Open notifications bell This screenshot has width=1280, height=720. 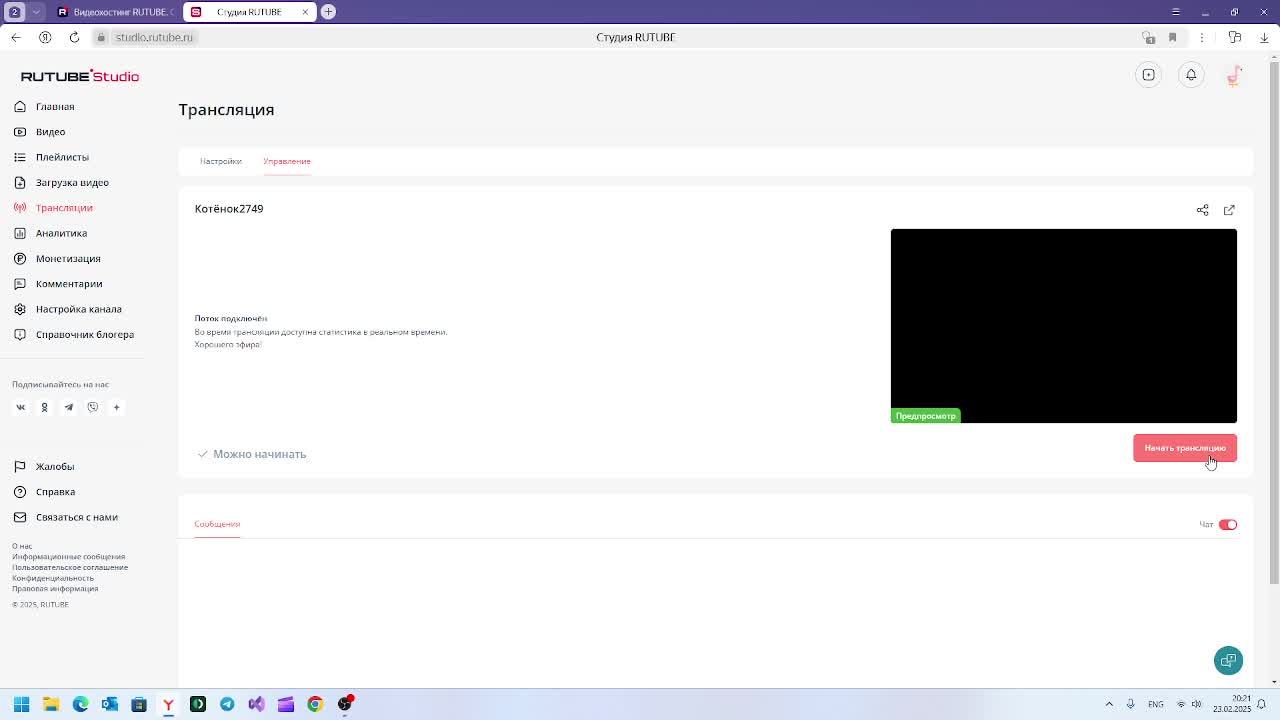(1191, 75)
